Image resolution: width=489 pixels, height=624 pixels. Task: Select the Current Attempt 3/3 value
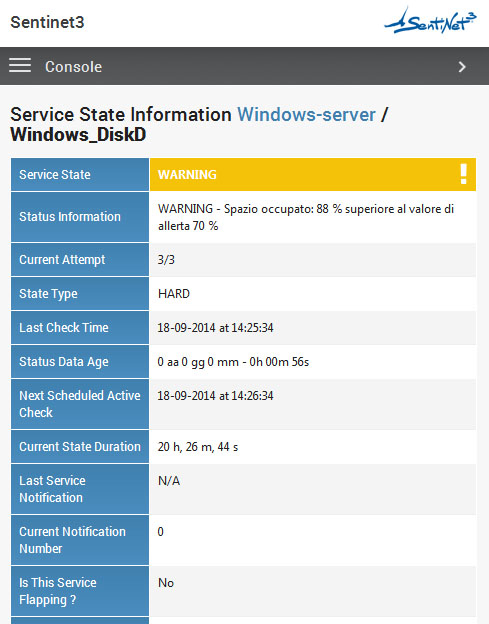click(166, 259)
